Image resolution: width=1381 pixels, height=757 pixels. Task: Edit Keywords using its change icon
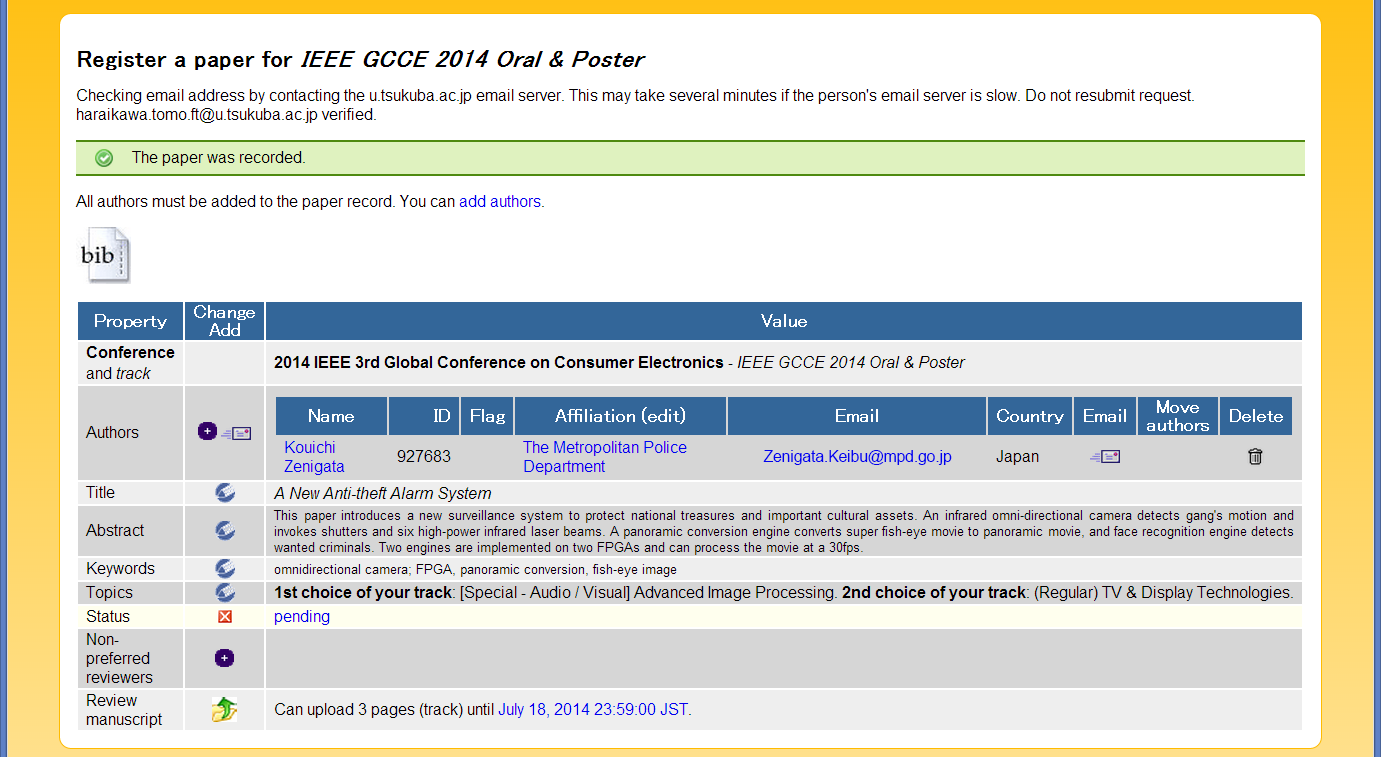(x=225, y=568)
